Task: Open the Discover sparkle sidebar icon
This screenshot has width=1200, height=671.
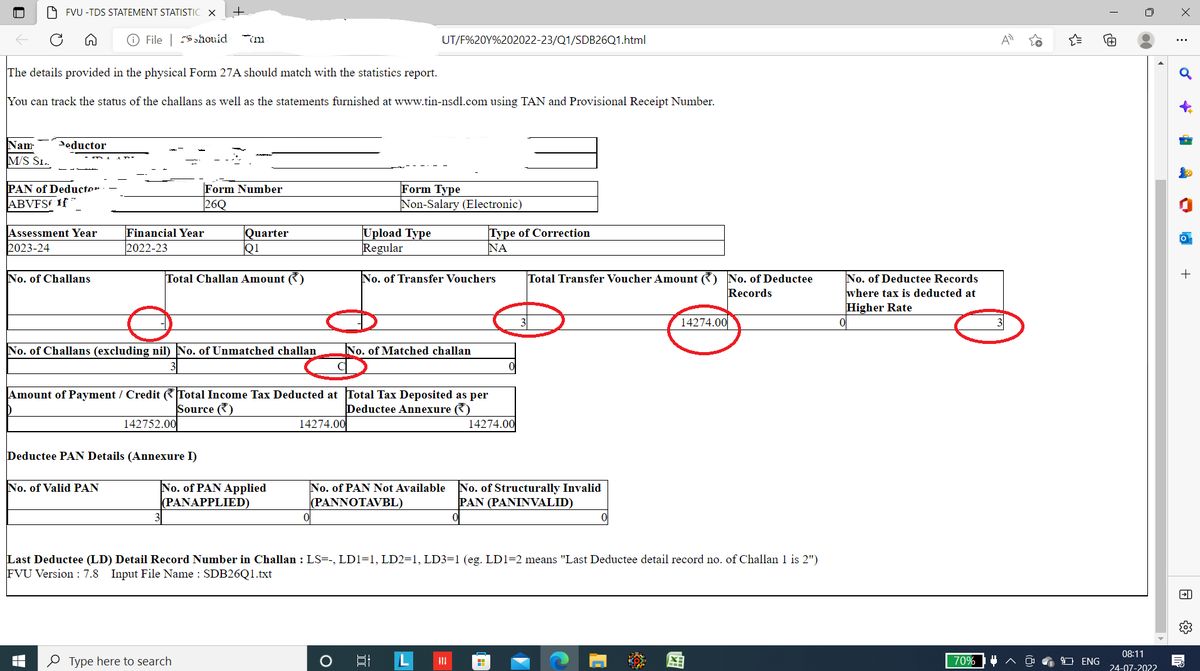Action: click(x=1185, y=106)
